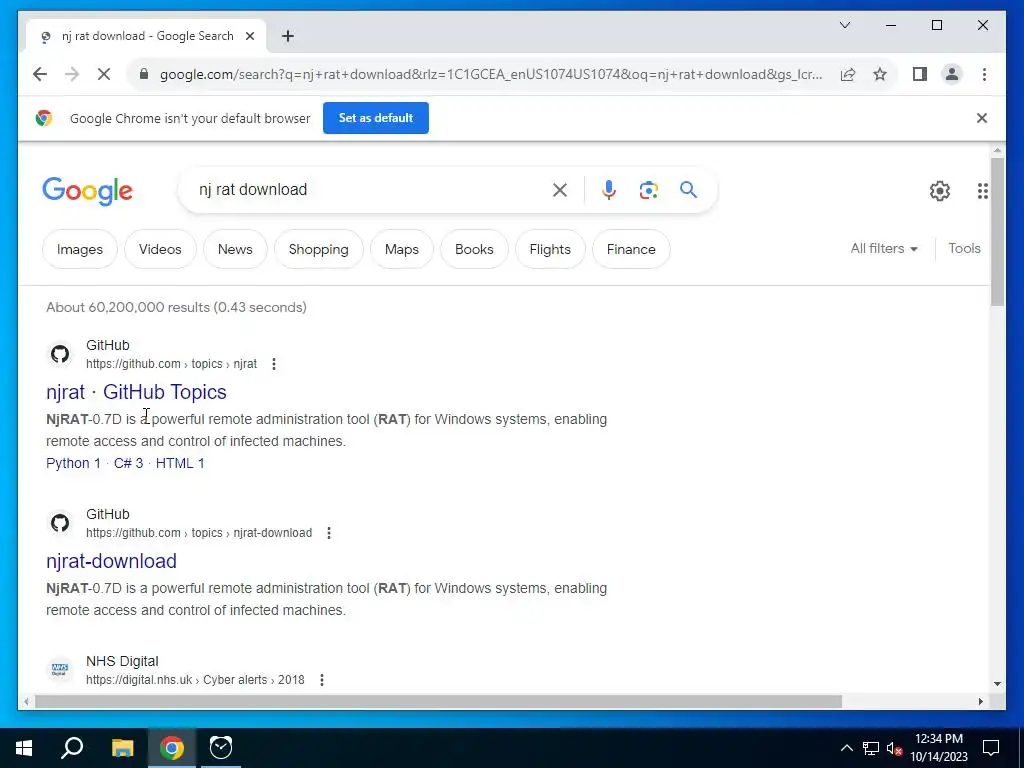Image resolution: width=1024 pixels, height=768 pixels.
Task: Start voice search with the microphone
Action: [608, 190]
